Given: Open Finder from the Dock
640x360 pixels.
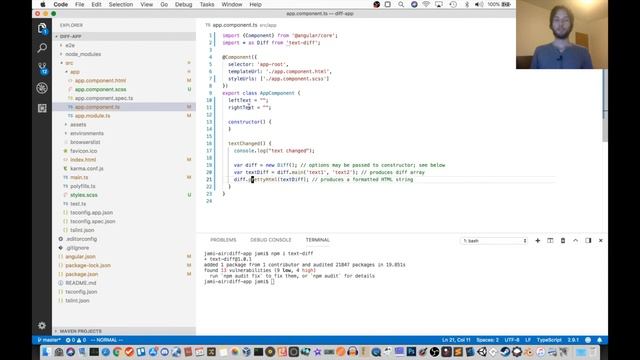Looking at the screenshot, I should click(46, 352).
